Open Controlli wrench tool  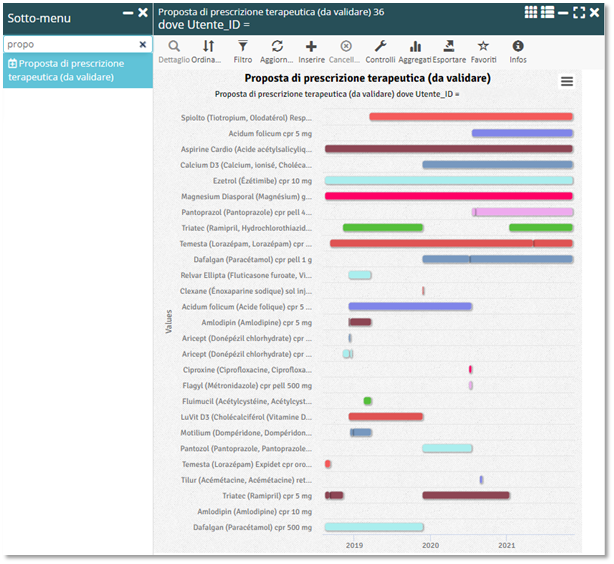click(380, 47)
